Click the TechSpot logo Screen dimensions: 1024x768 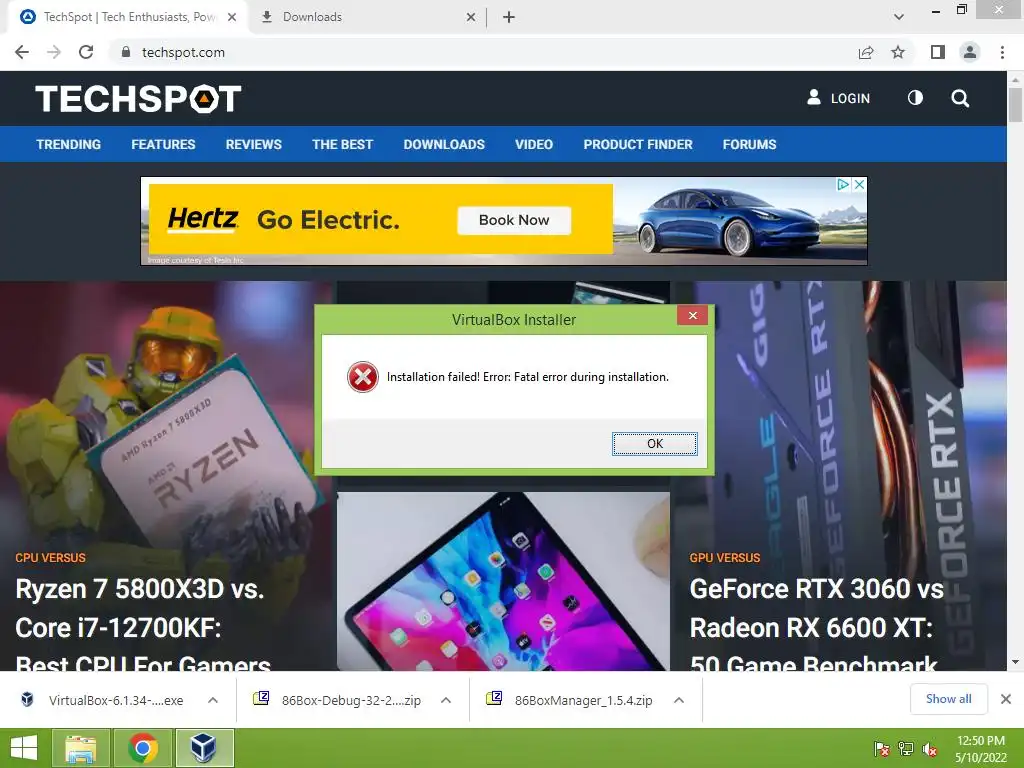(138, 99)
